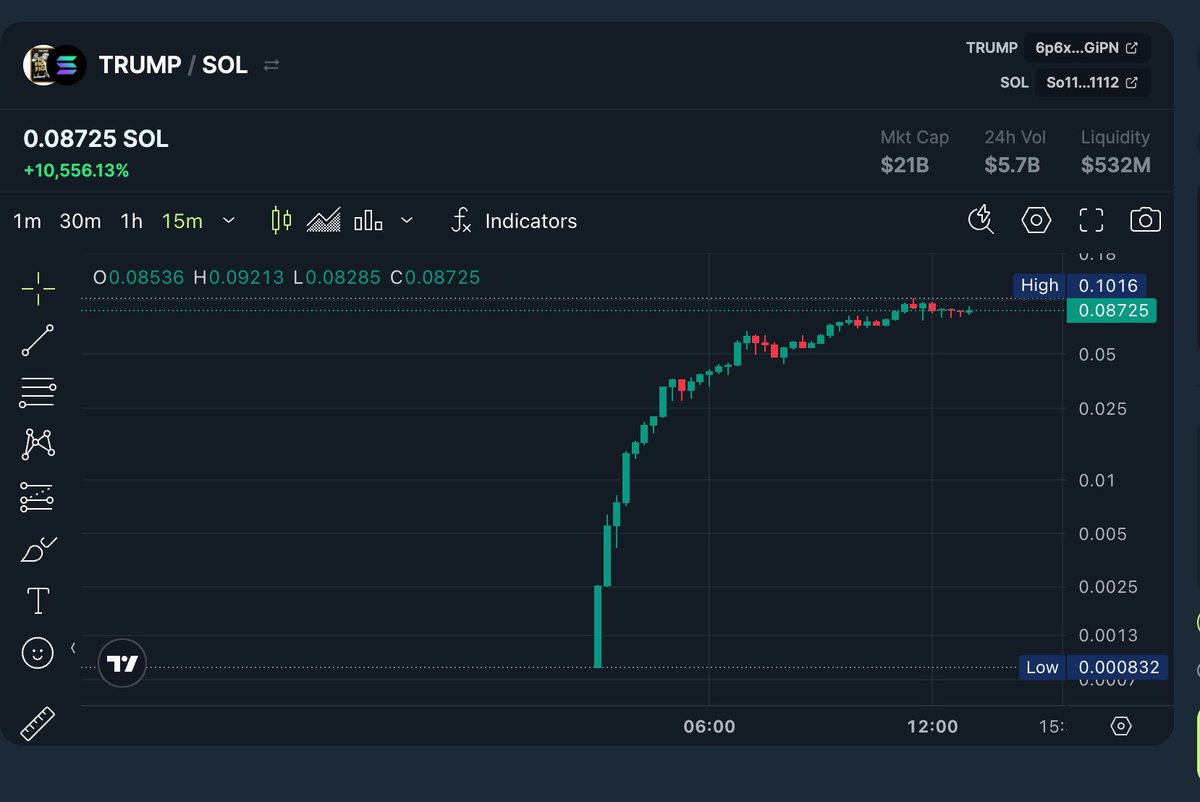
Task: Click the L0.08285 low value
Action: click(x=336, y=277)
